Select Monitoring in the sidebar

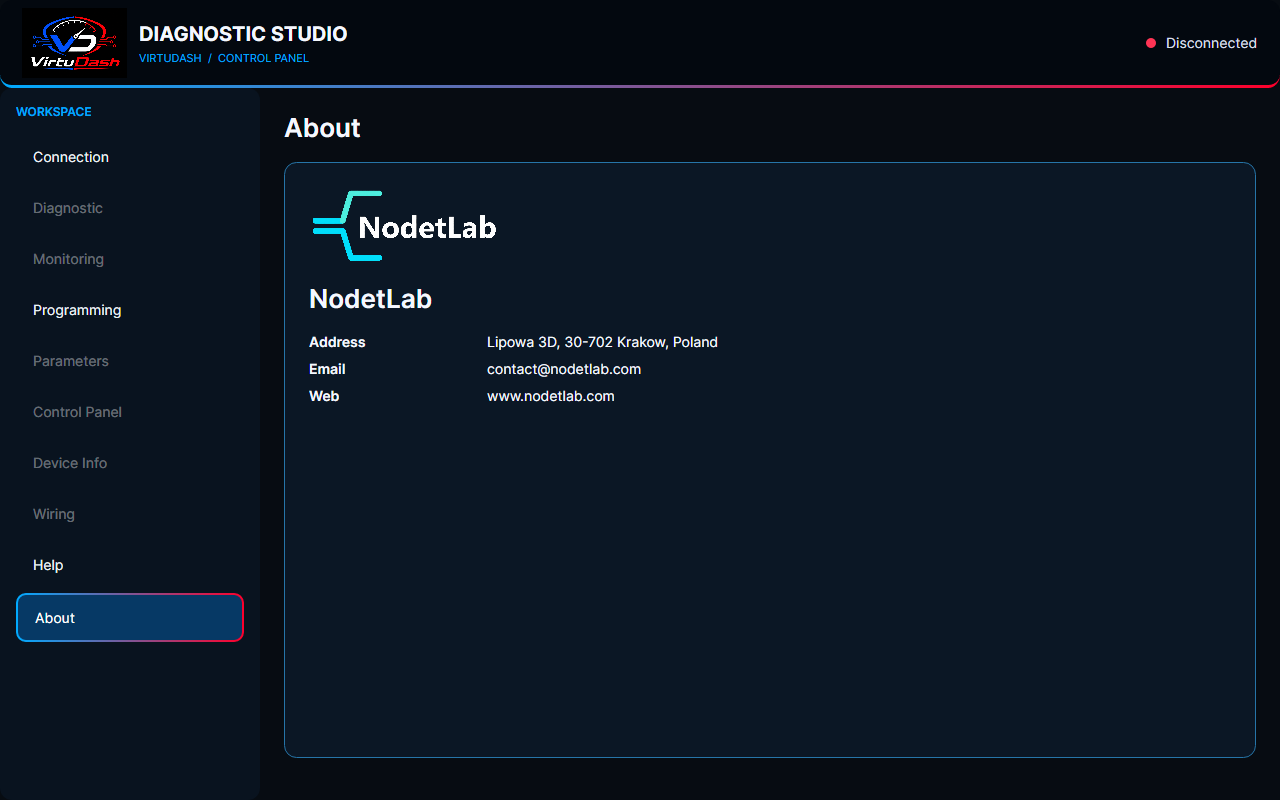pos(130,259)
